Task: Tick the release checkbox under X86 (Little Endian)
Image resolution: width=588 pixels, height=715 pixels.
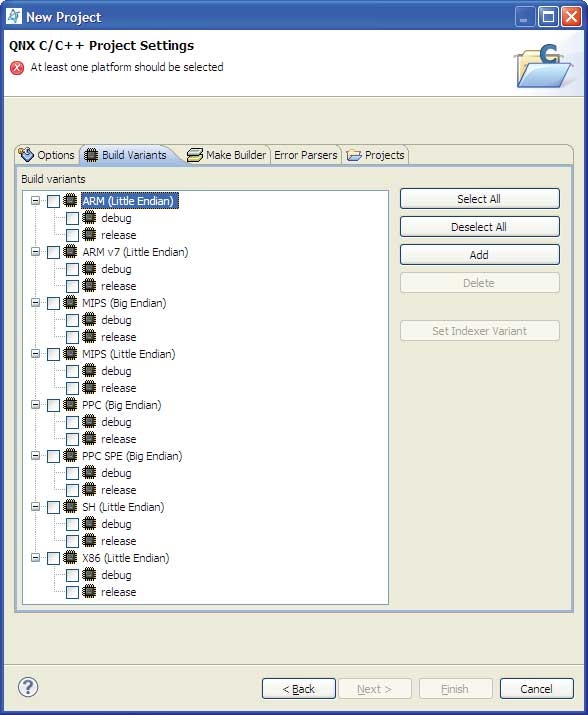Action: coord(73,592)
